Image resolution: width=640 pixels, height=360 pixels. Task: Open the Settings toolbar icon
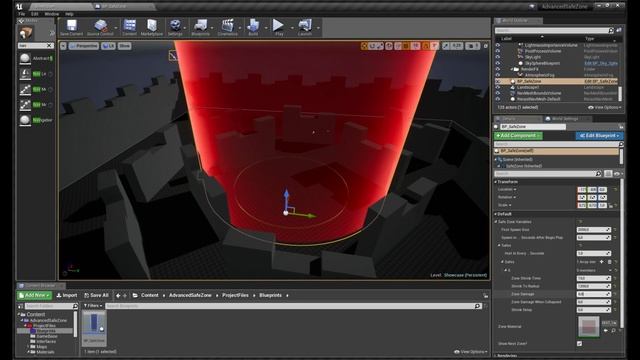click(x=175, y=27)
